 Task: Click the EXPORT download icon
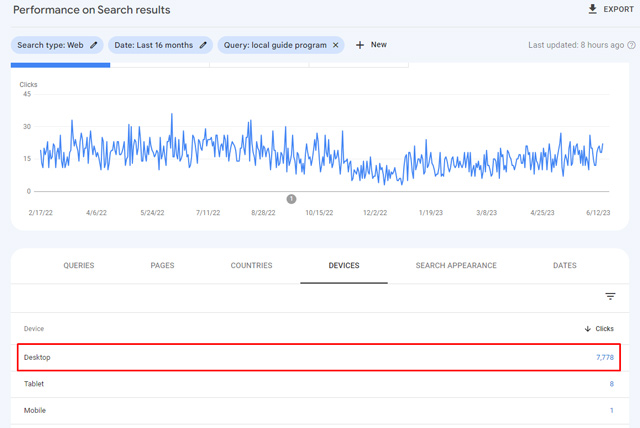(x=593, y=10)
